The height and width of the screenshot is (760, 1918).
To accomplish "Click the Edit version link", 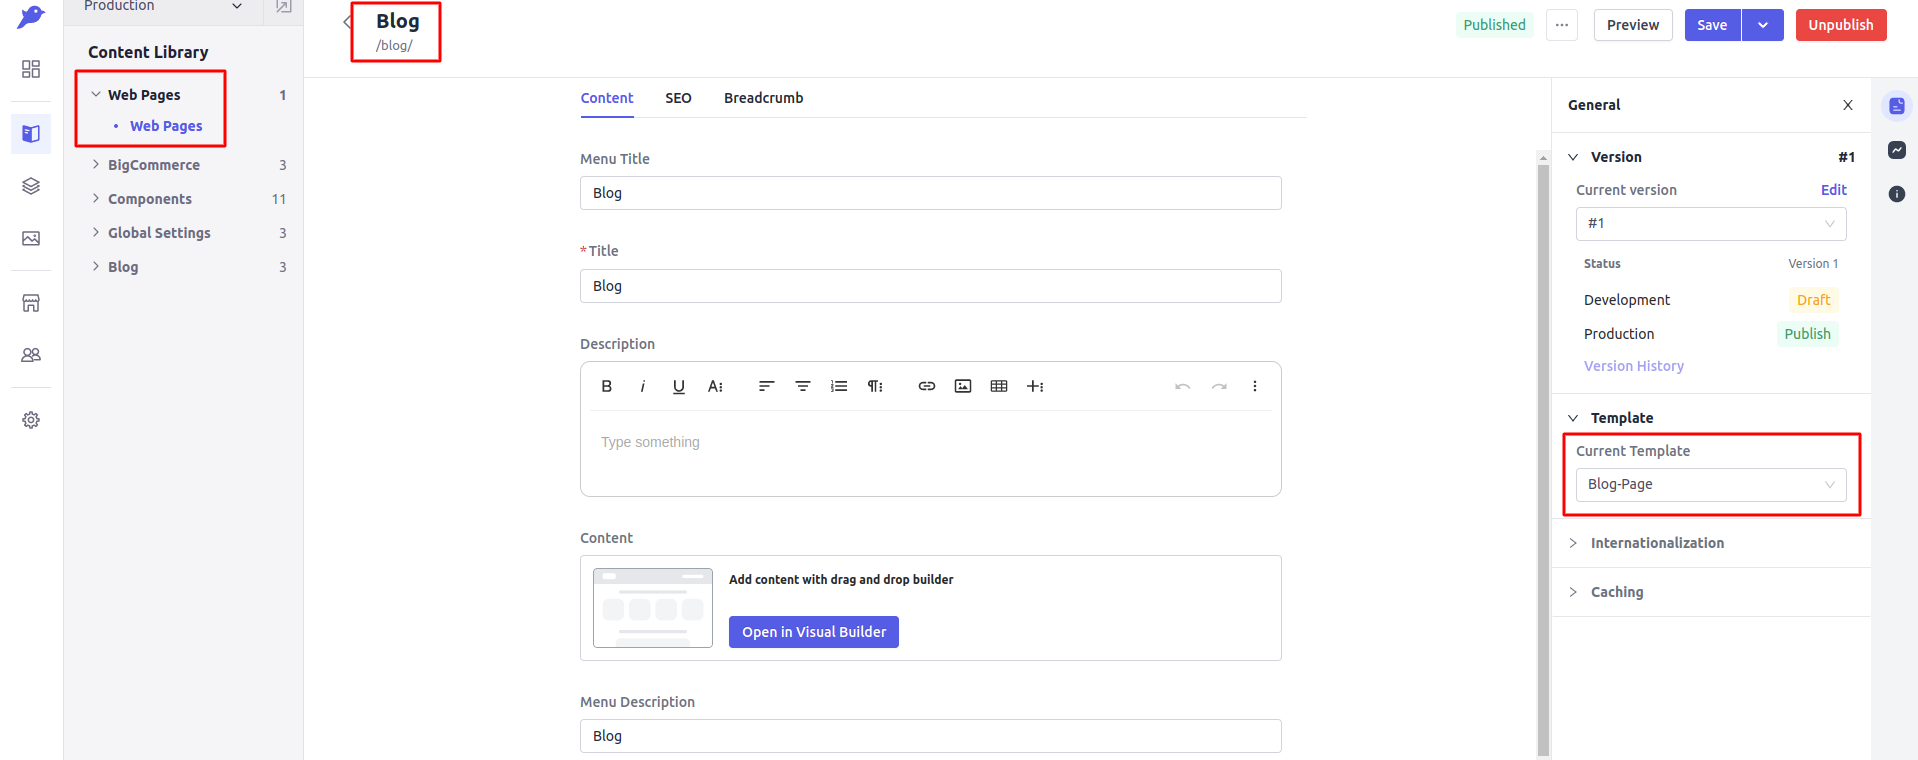I will 1834,190.
